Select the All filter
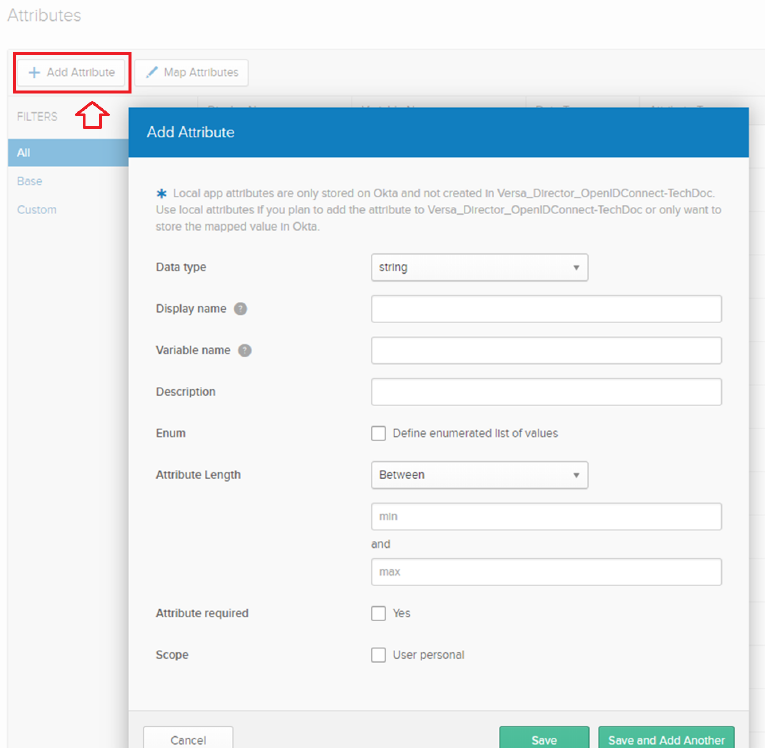Viewport: 782px width, 754px height. (x=24, y=153)
